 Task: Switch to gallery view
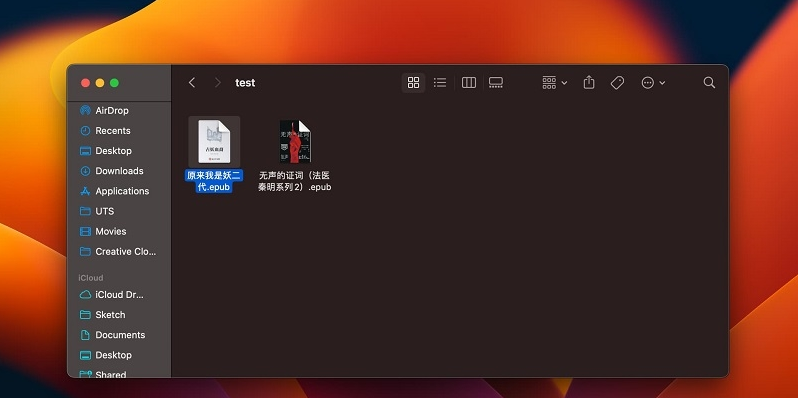[496, 82]
